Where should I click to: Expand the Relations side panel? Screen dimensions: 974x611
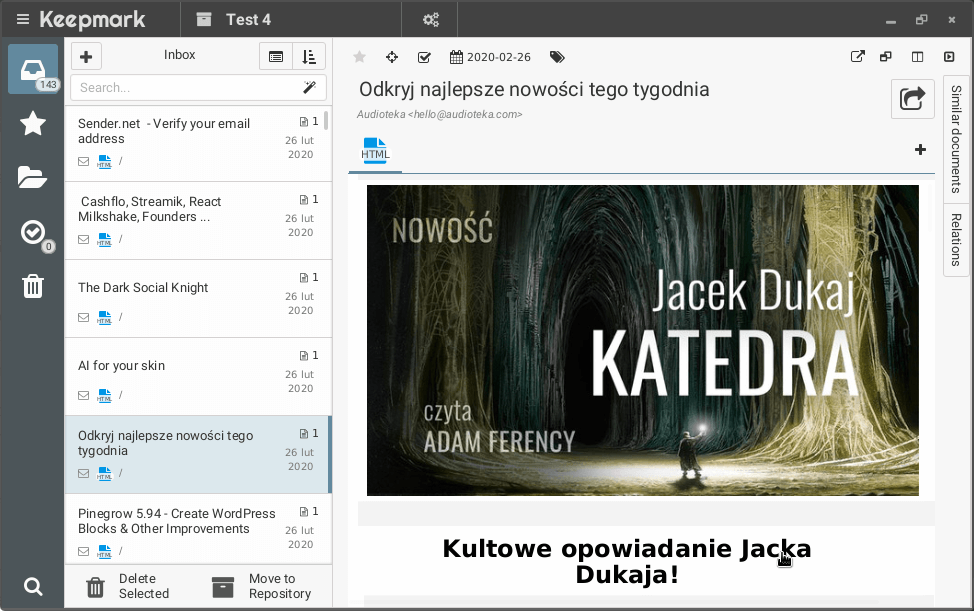(x=956, y=239)
